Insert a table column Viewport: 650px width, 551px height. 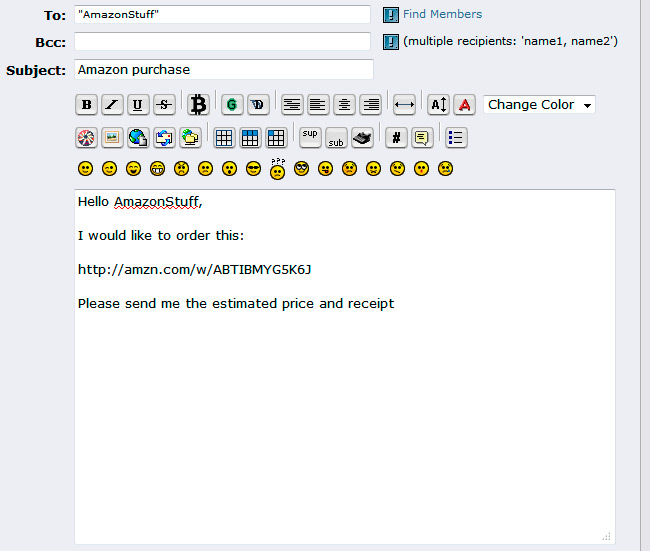pyautogui.click(x=276, y=138)
